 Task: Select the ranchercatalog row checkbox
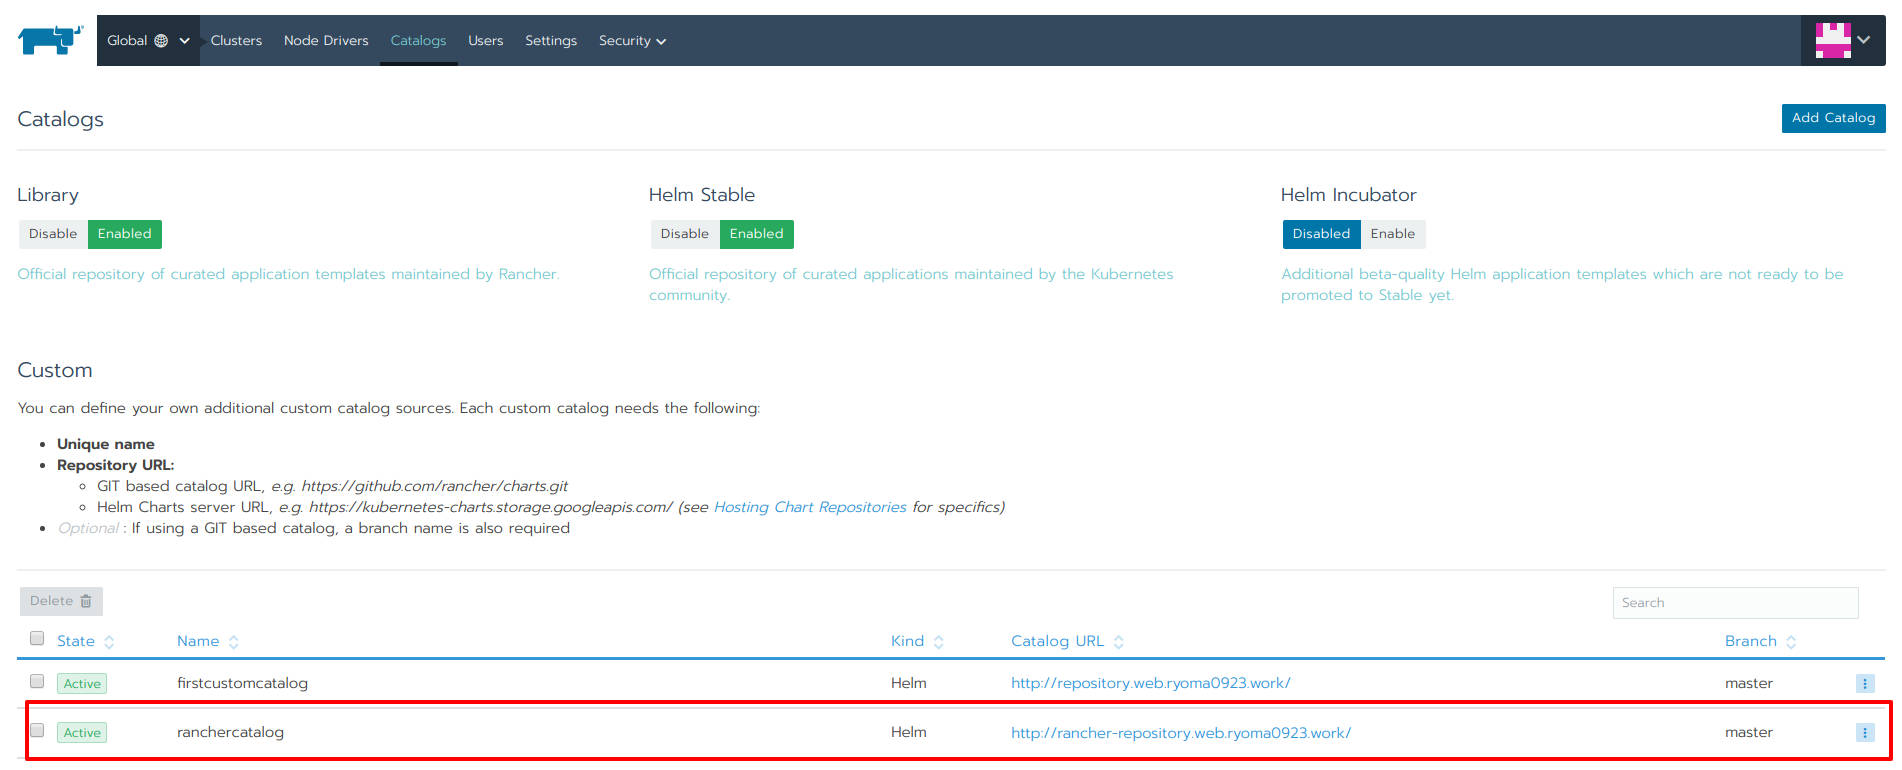tap(37, 730)
